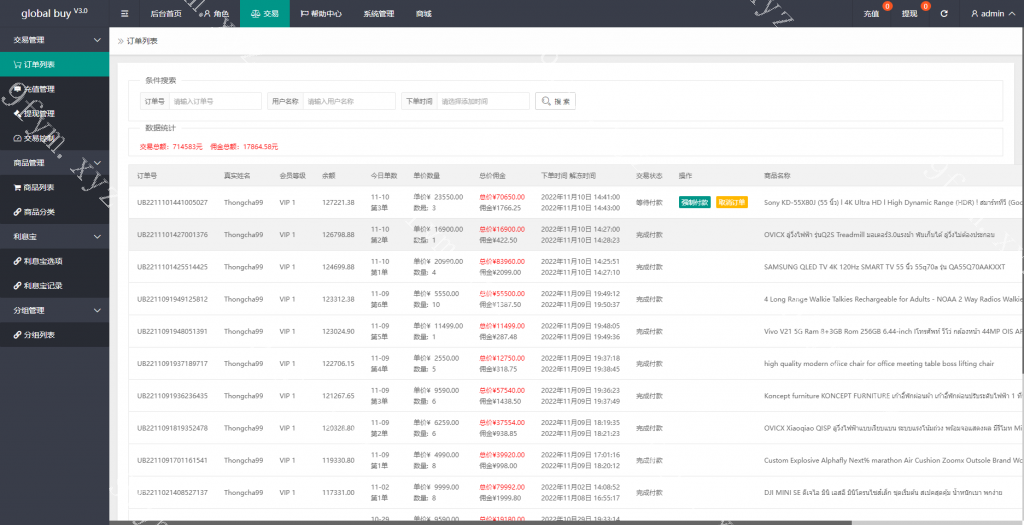Open 提现 in the top bar
This screenshot has height=525, width=1024.
[x=910, y=14]
